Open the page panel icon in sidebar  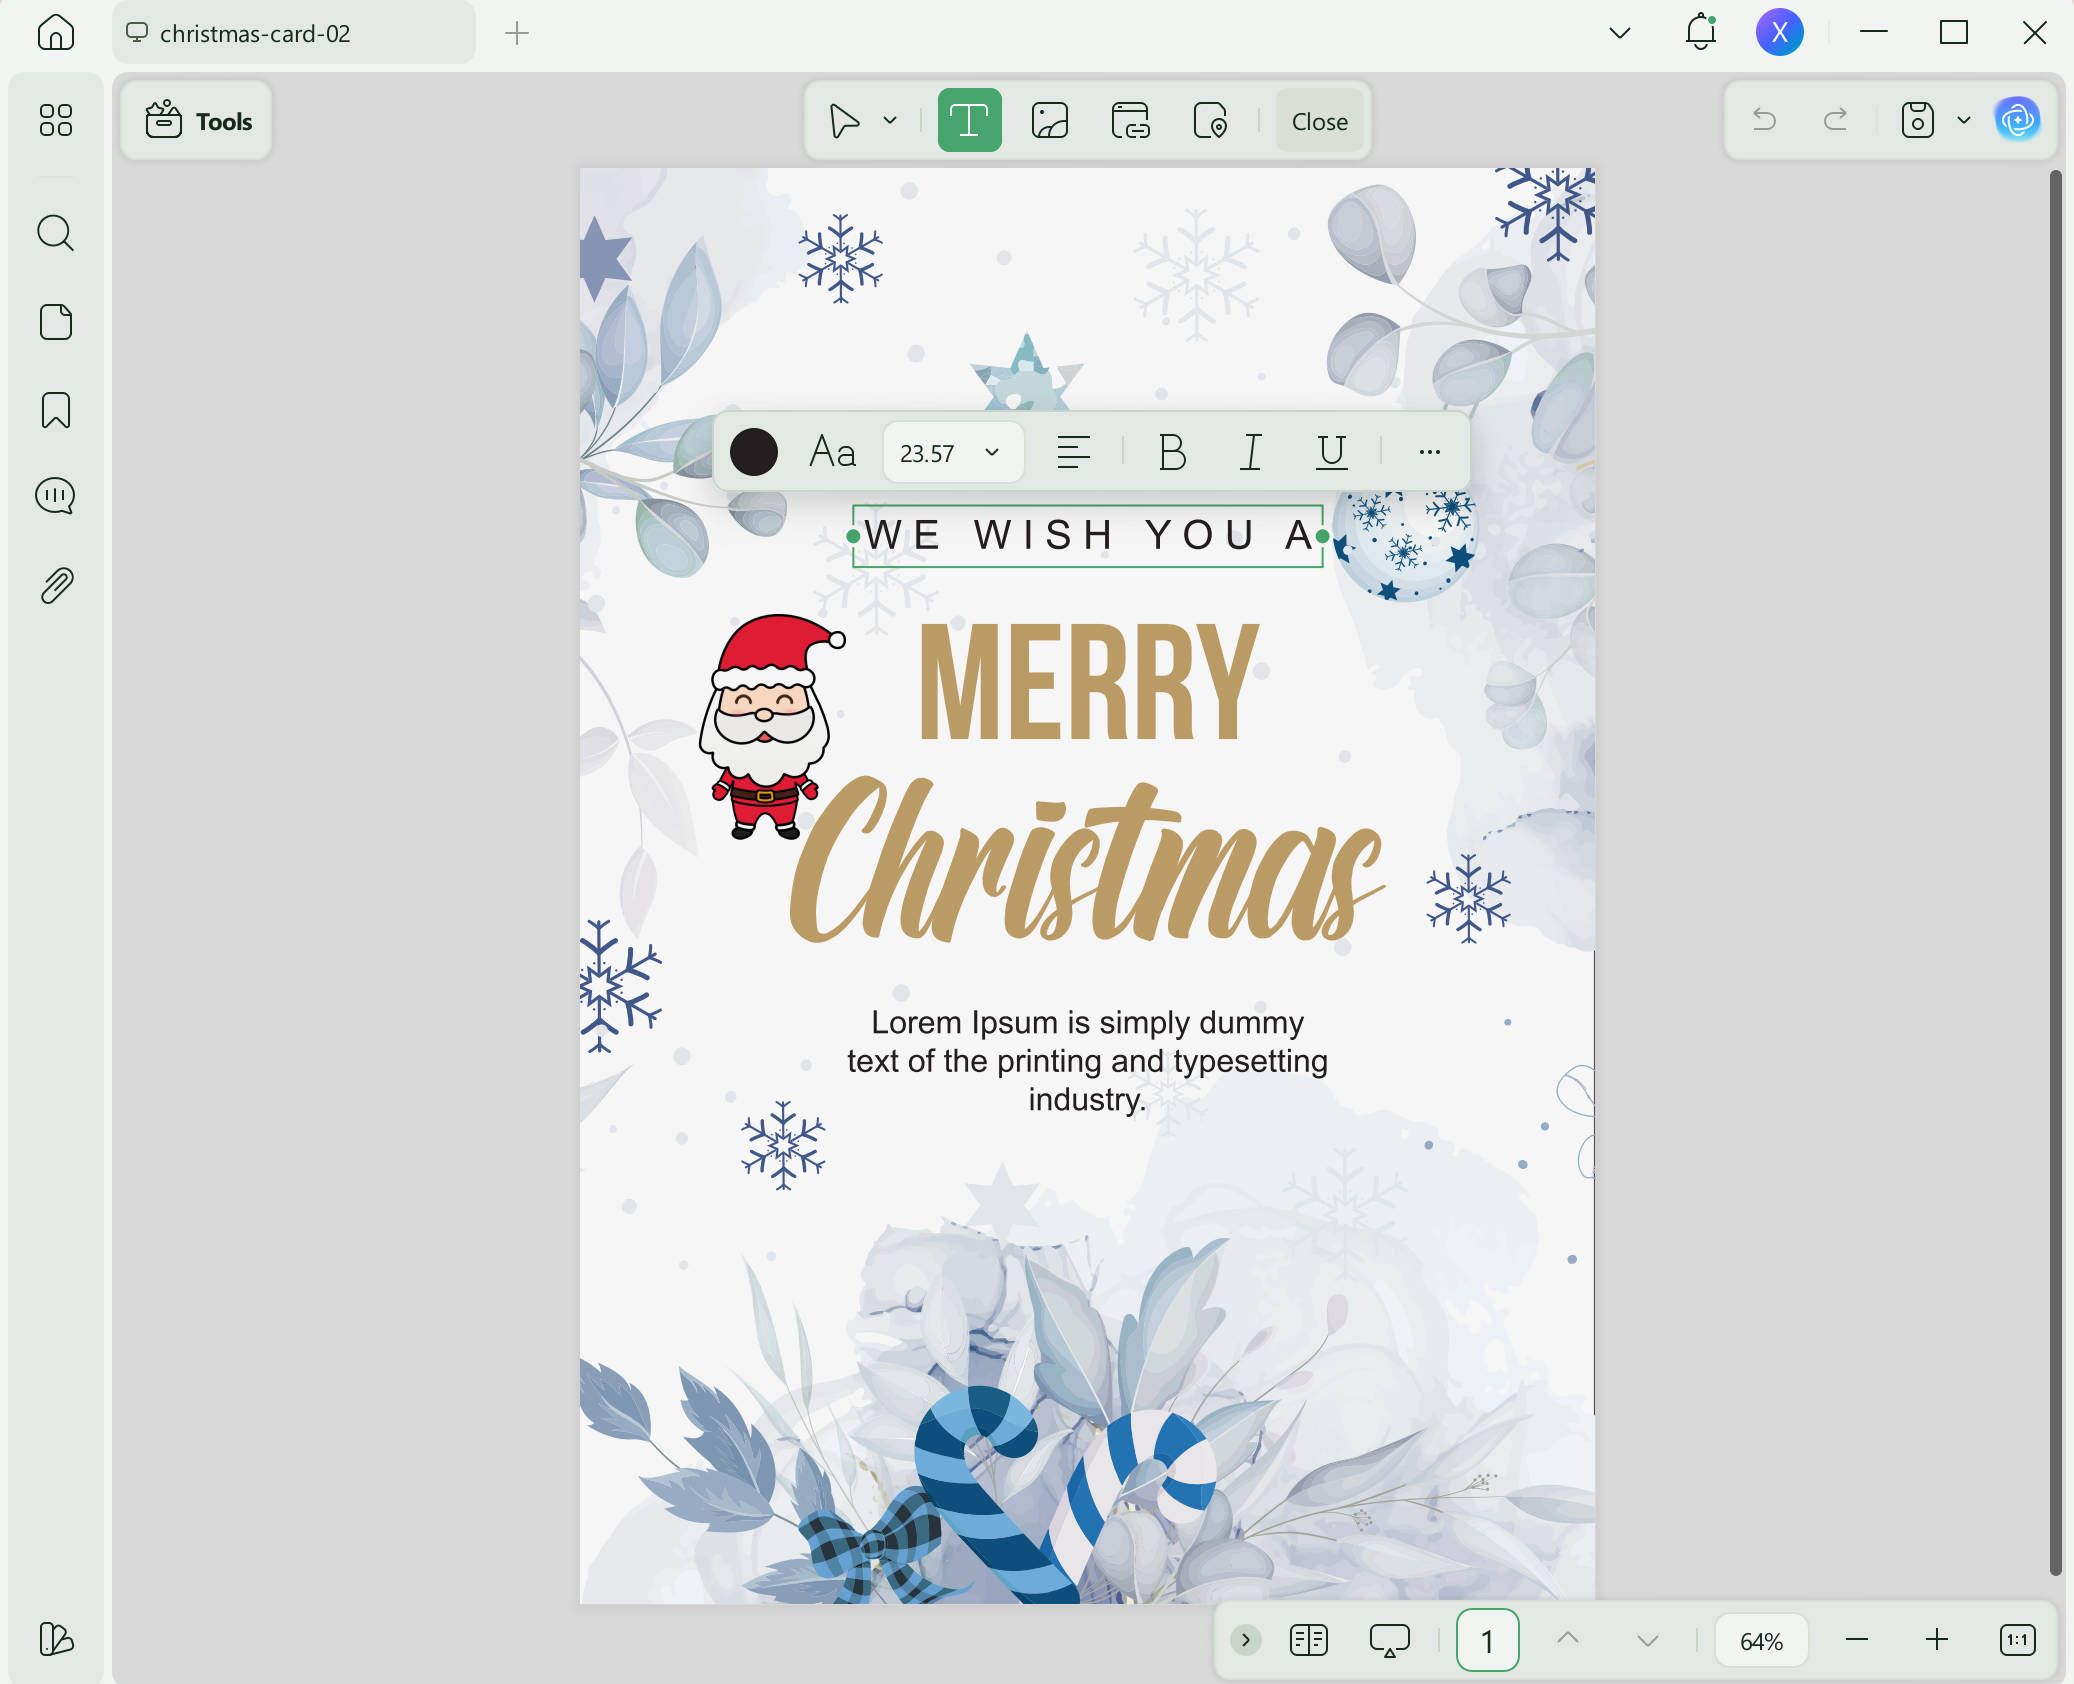(55, 322)
